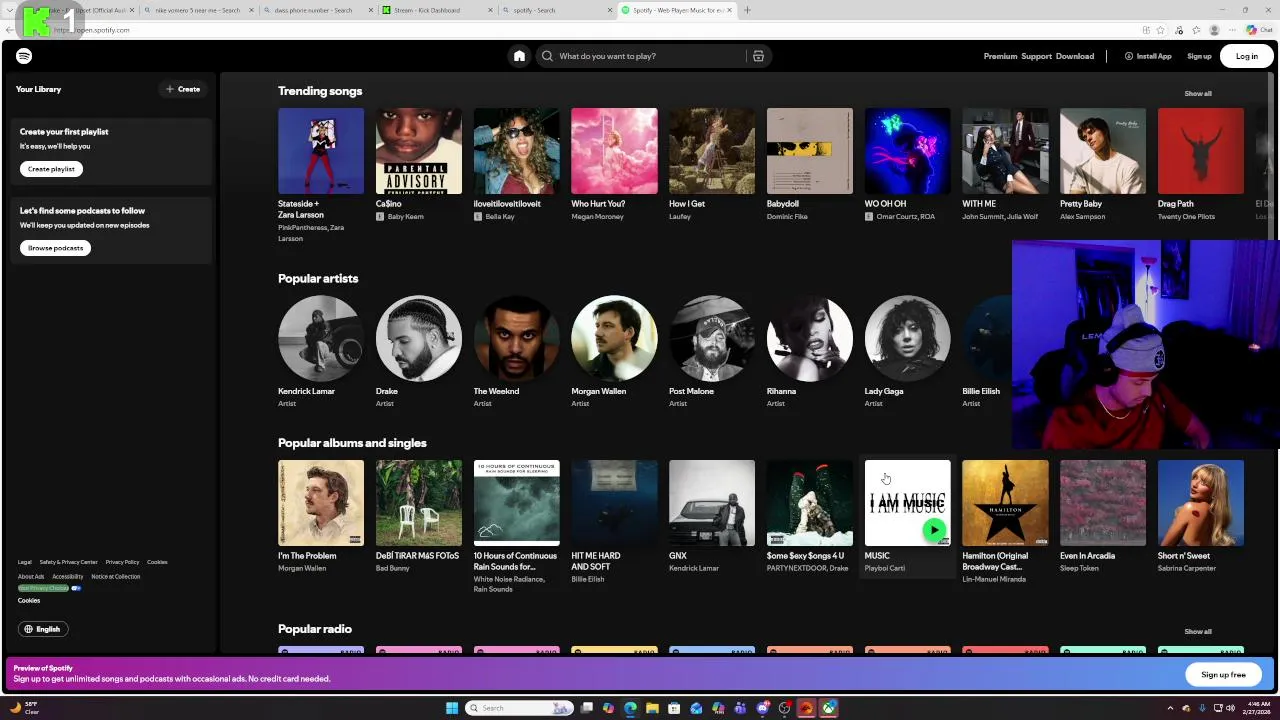Open Babydoll song cover
Image resolution: width=1280 pixels, height=720 pixels.
point(810,151)
